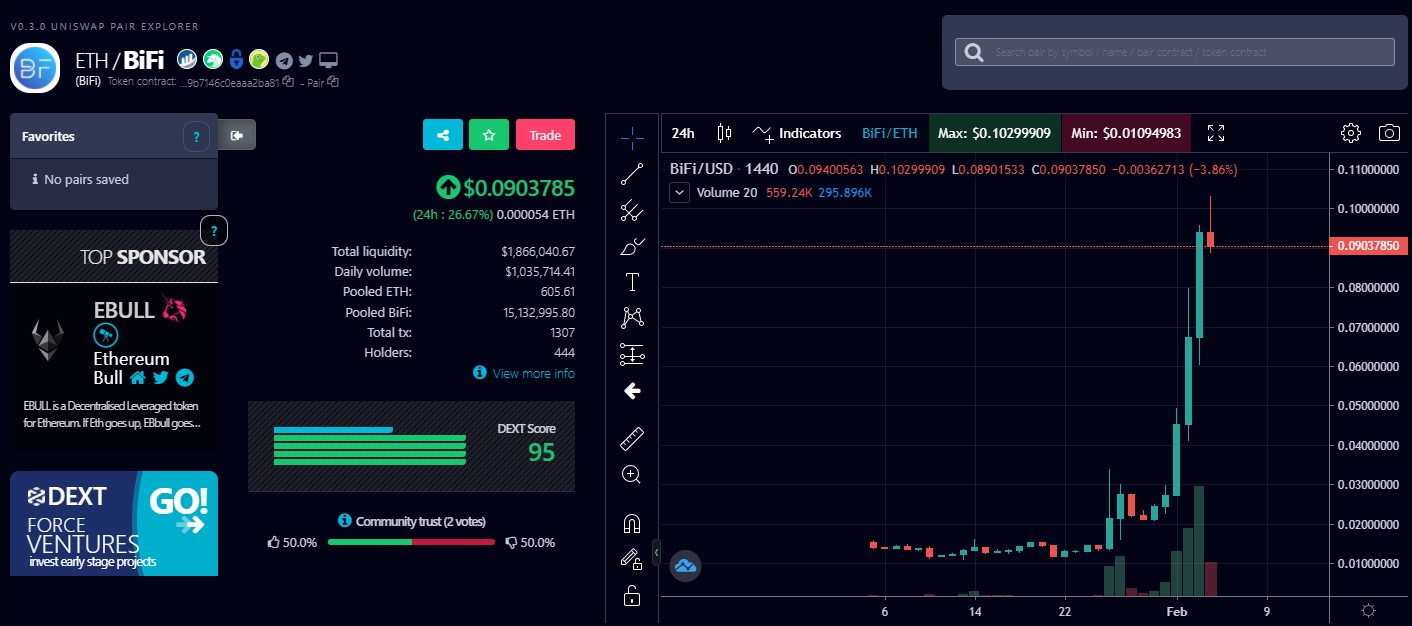The height and width of the screenshot is (626, 1412).
Task: Collapse the drawing toolbar side handle
Action: click(x=656, y=552)
